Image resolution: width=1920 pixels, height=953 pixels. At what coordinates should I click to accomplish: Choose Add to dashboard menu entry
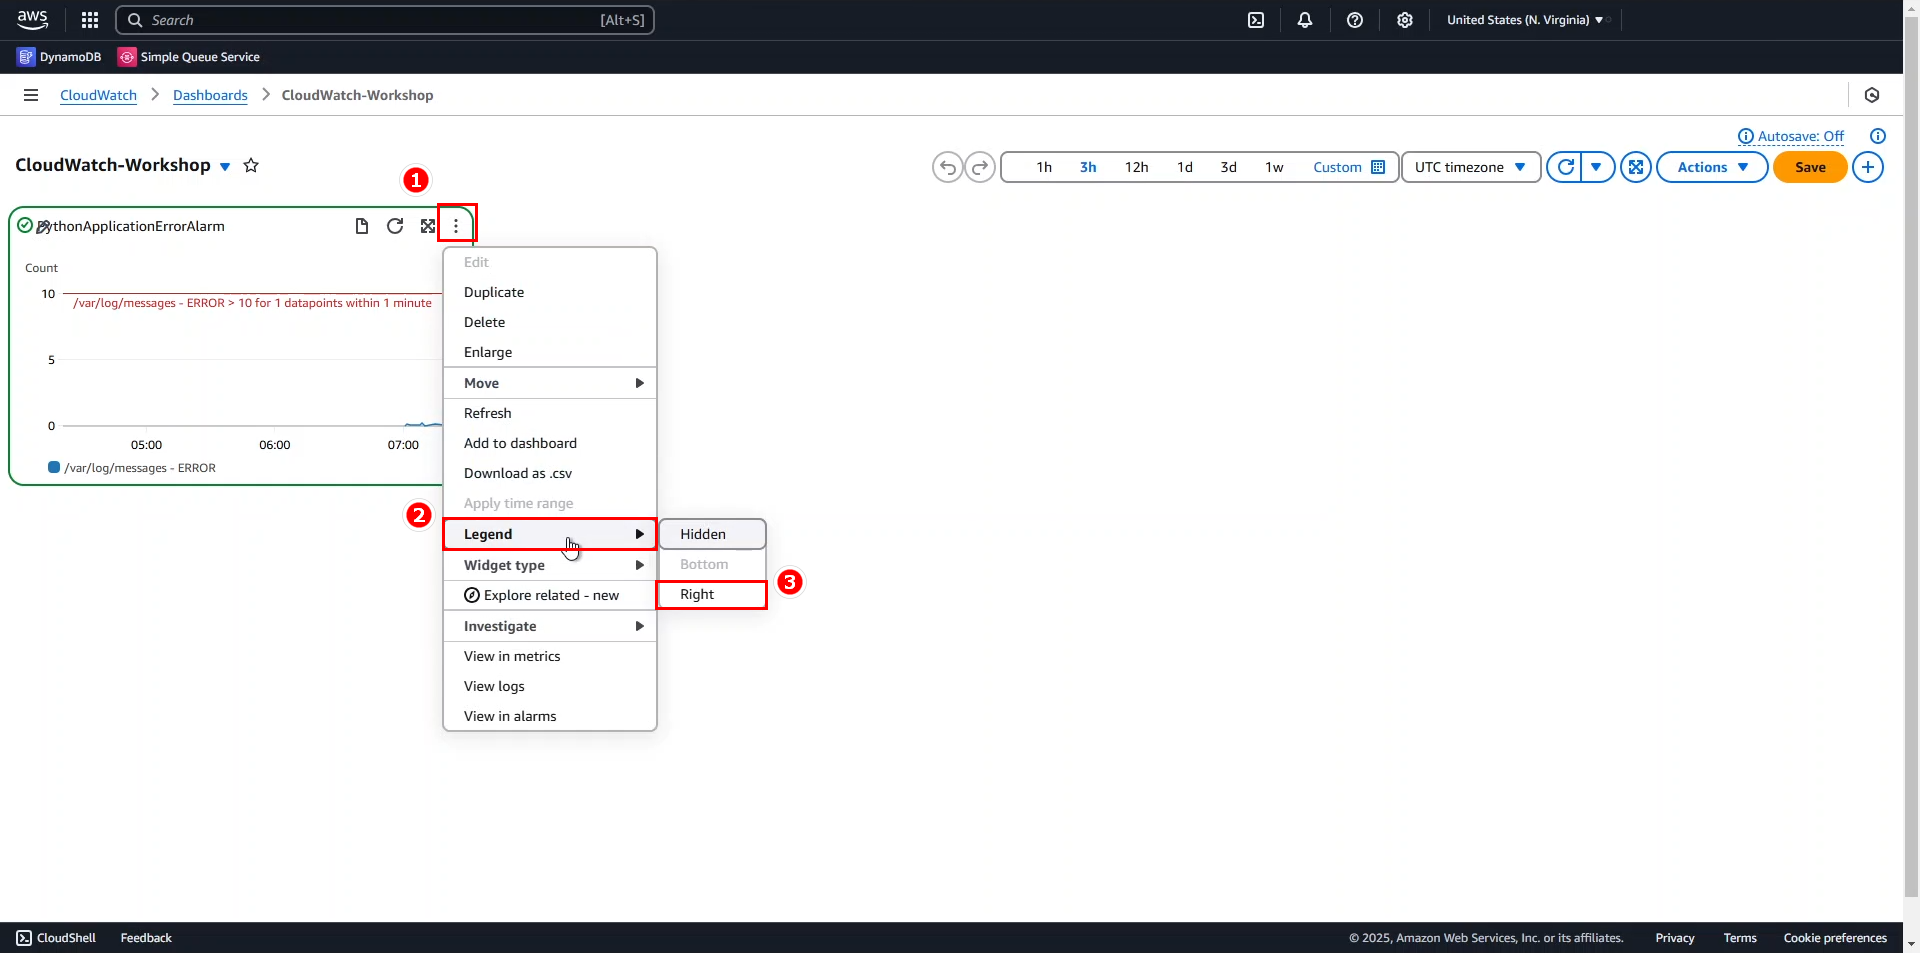pyautogui.click(x=550, y=443)
